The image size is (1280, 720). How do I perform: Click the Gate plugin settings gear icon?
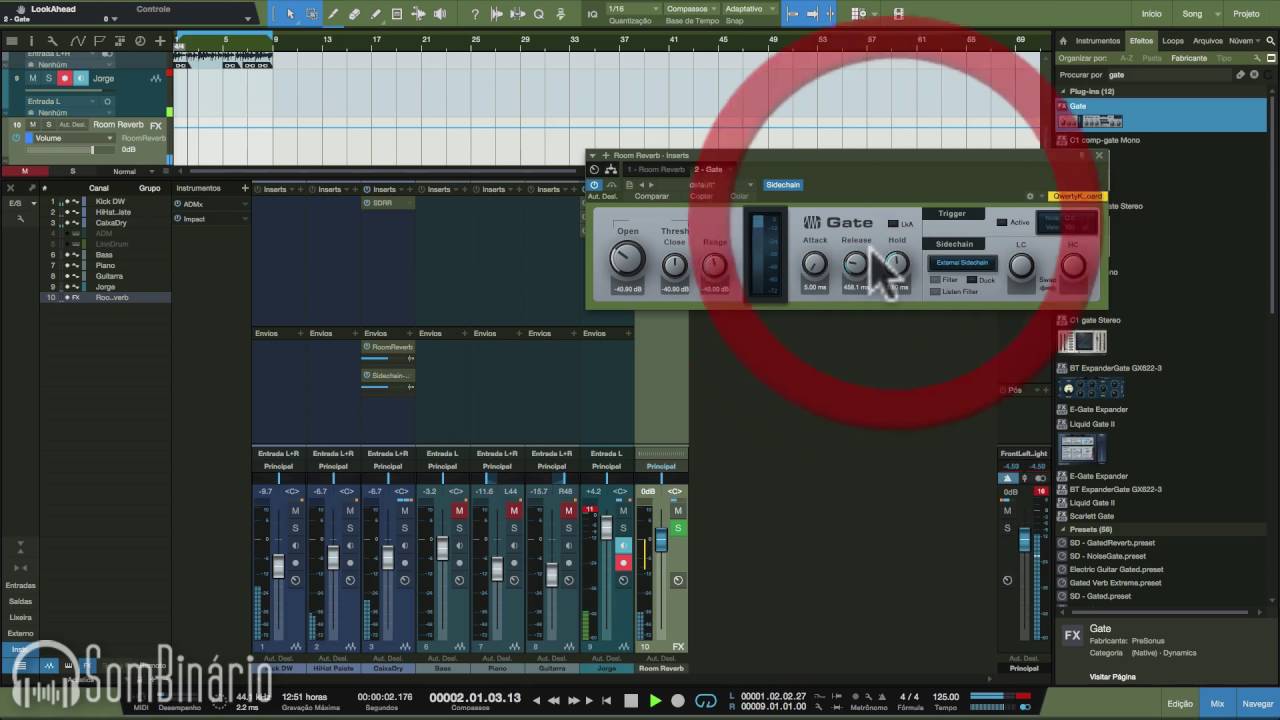pyautogui.click(x=1030, y=196)
